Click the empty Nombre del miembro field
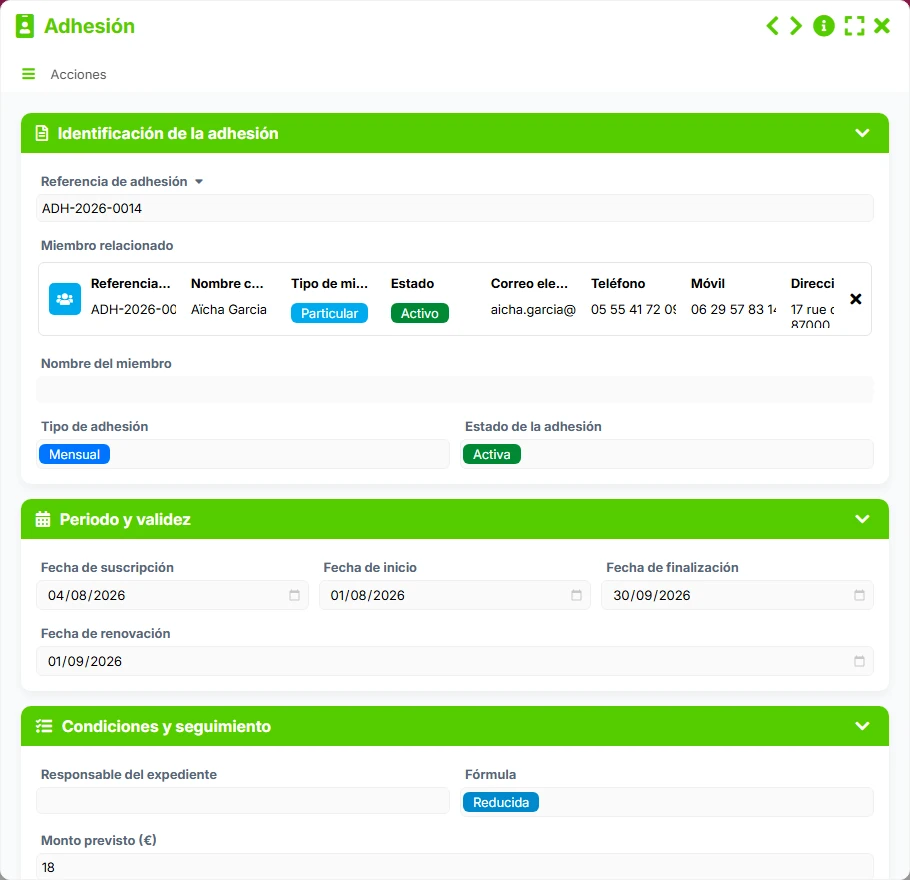Image resolution: width=910 pixels, height=880 pixels. 454,390
